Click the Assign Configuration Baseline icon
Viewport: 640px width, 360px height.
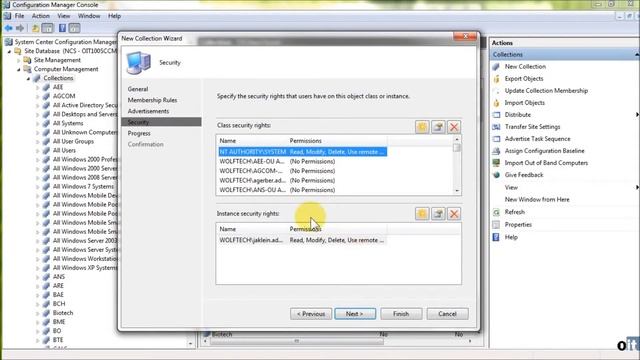pyautogui.click(x=496, y=151)
